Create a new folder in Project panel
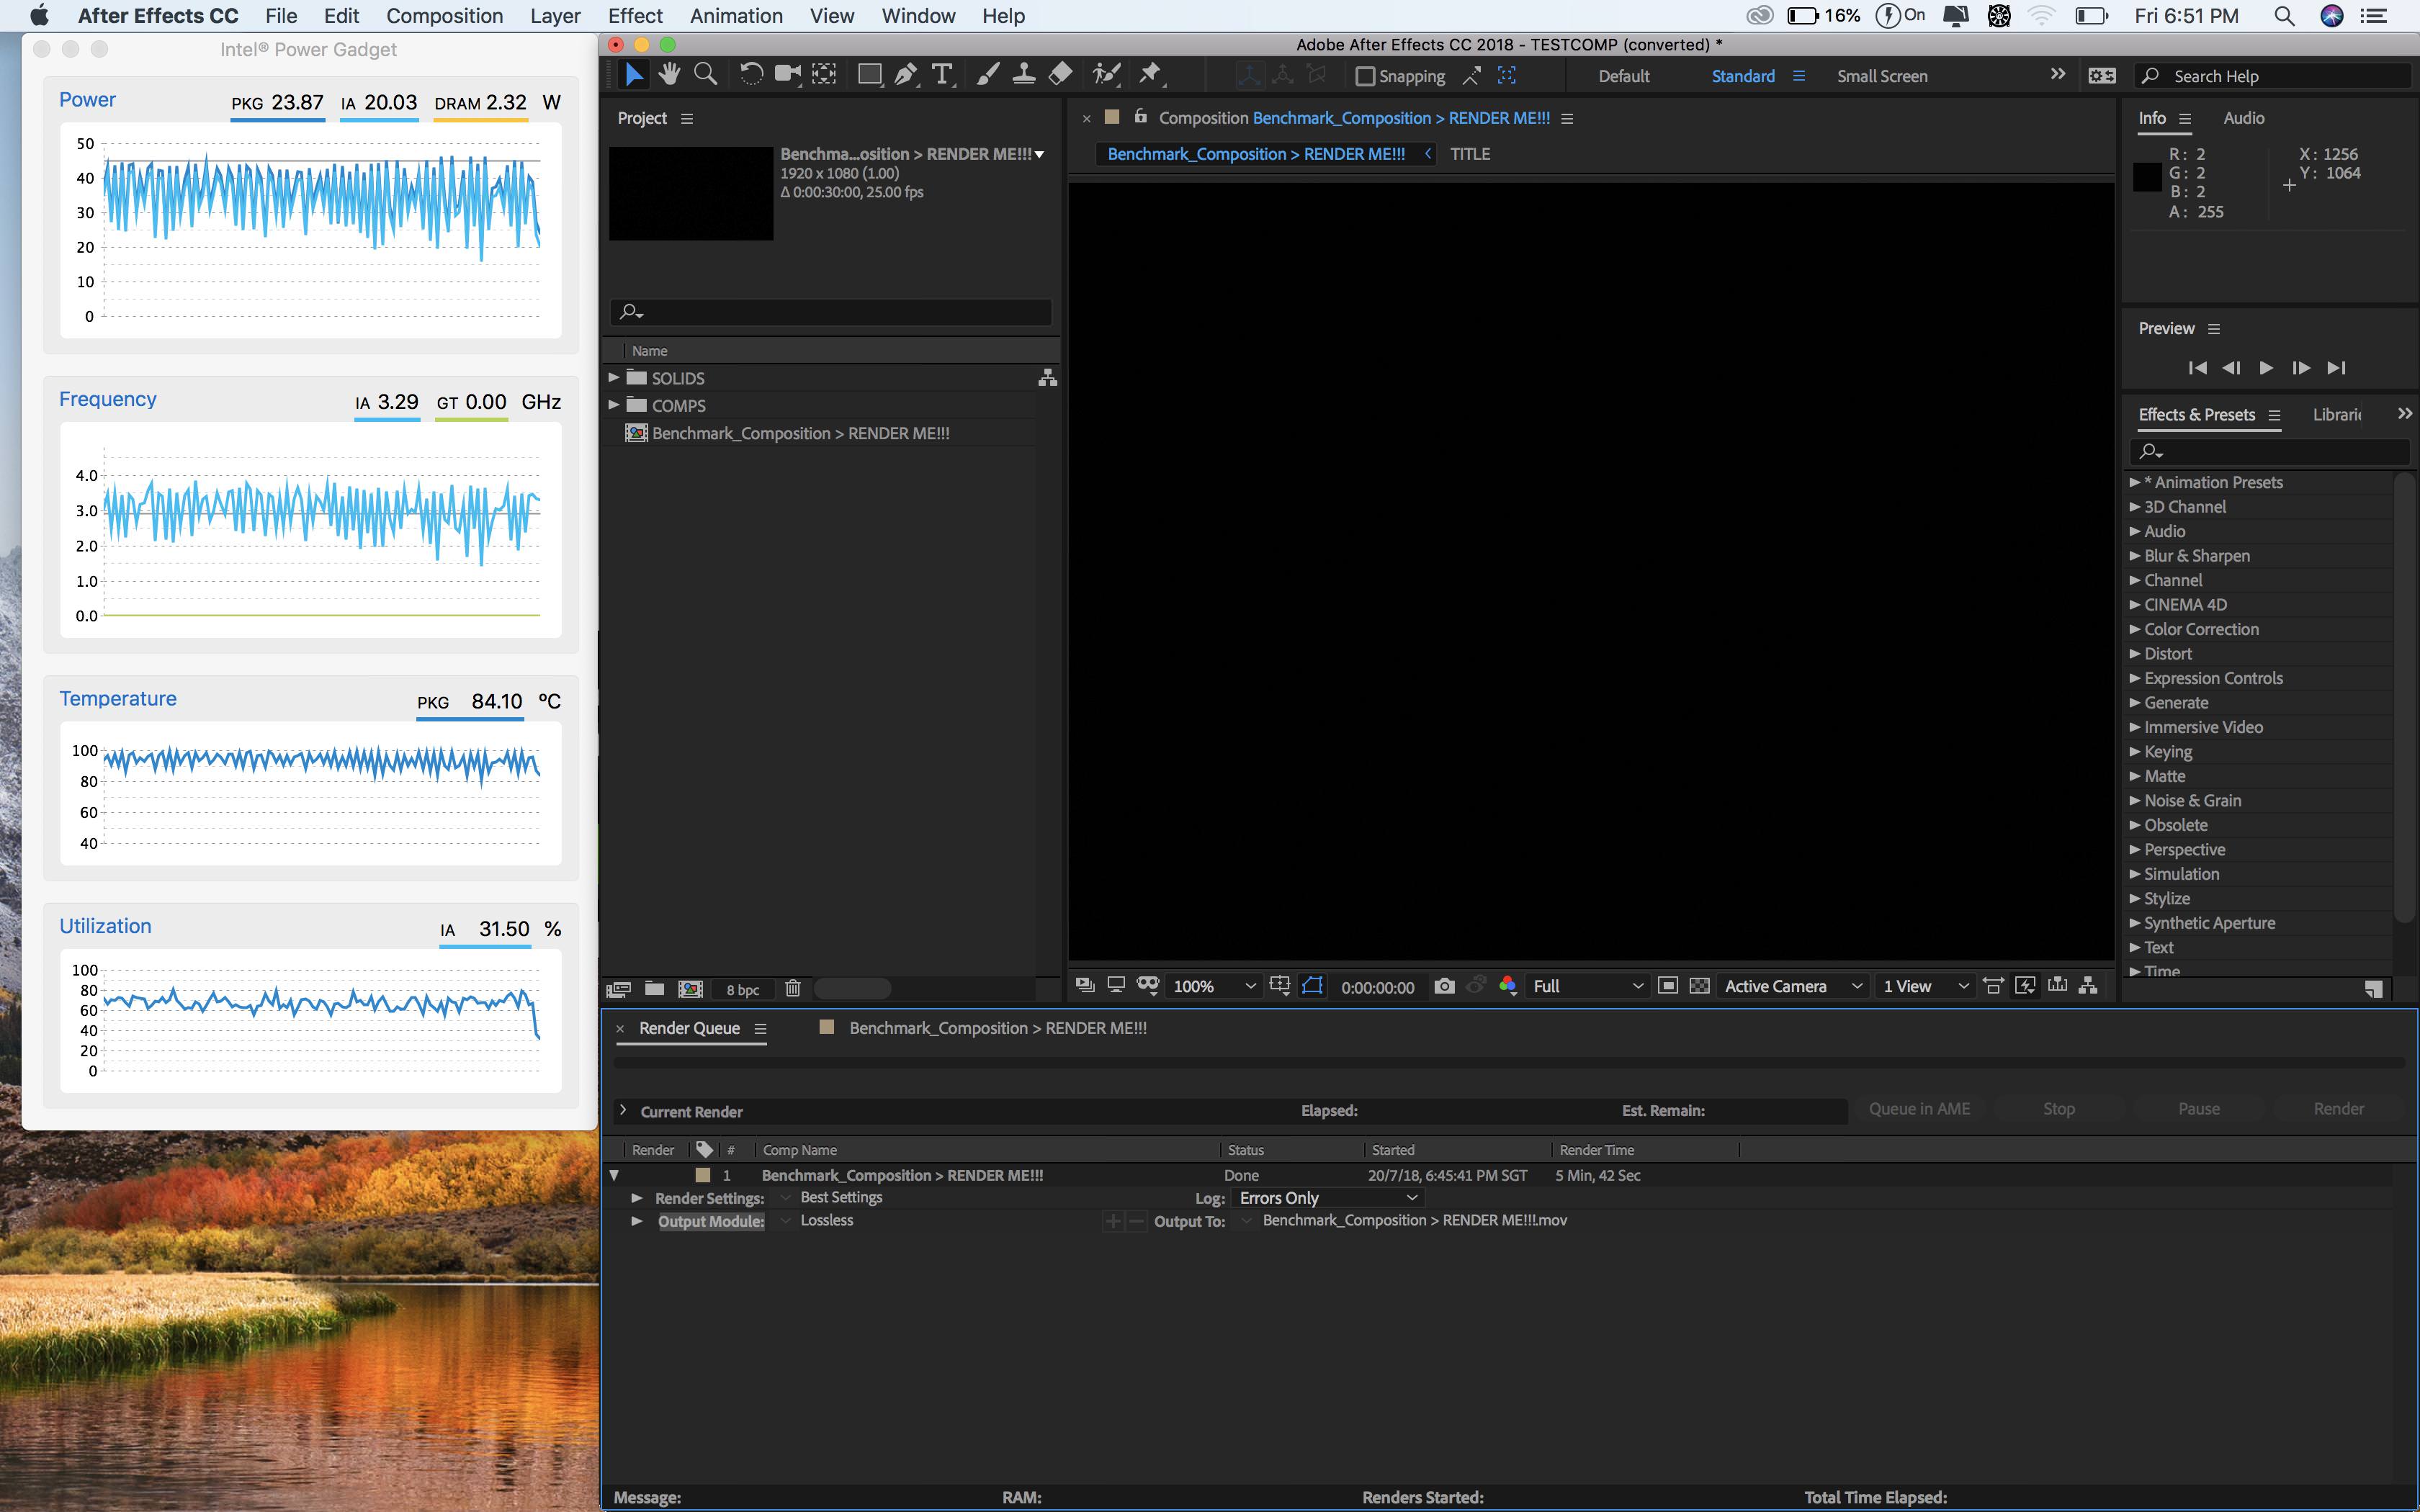The image size is (2420, 1512). (654, 988)
